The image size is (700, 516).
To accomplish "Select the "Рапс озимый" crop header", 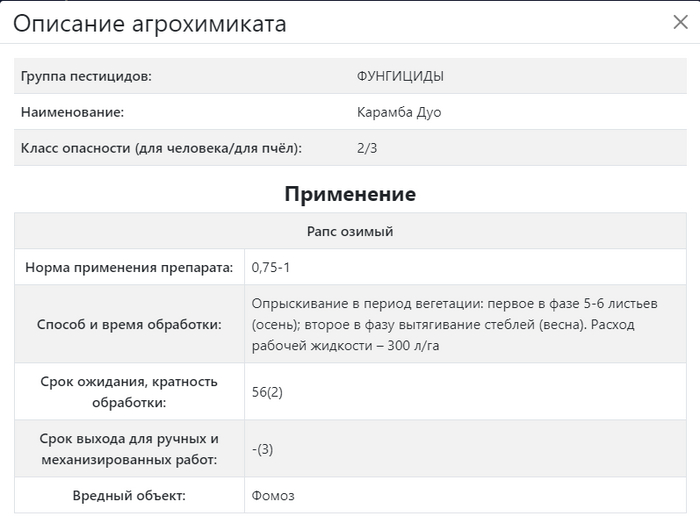I will point(350,232).
